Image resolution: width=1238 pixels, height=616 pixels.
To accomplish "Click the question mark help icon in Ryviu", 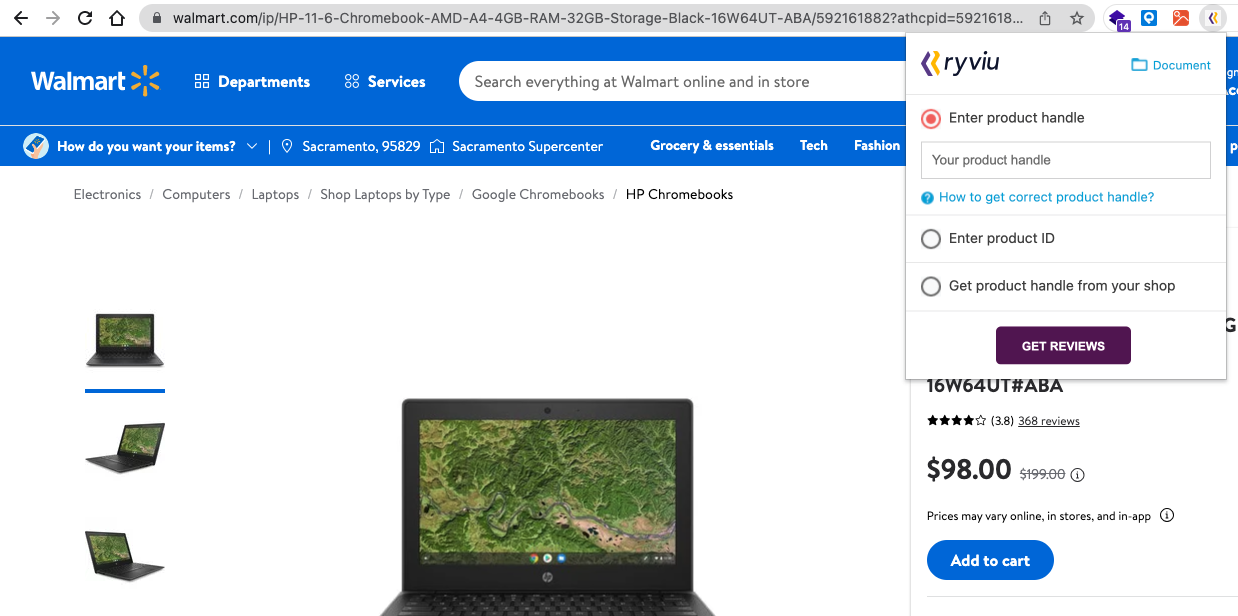I will pyautogui.click(x=927, y=198).
